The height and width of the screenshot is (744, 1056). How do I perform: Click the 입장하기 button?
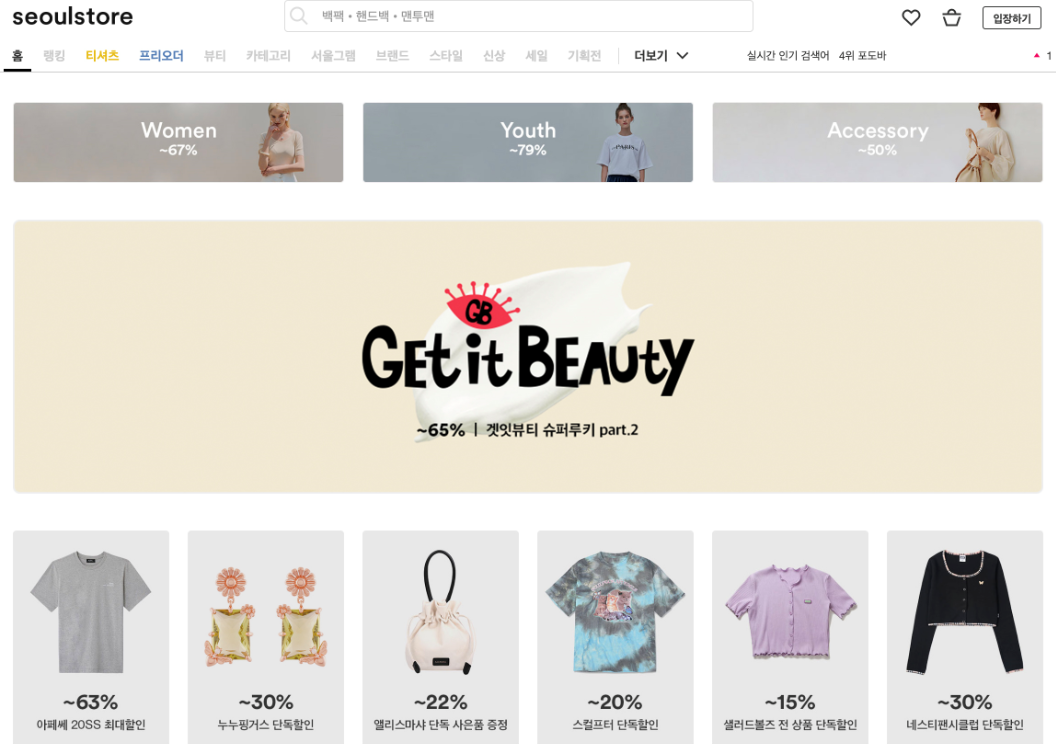(1012, 18)
